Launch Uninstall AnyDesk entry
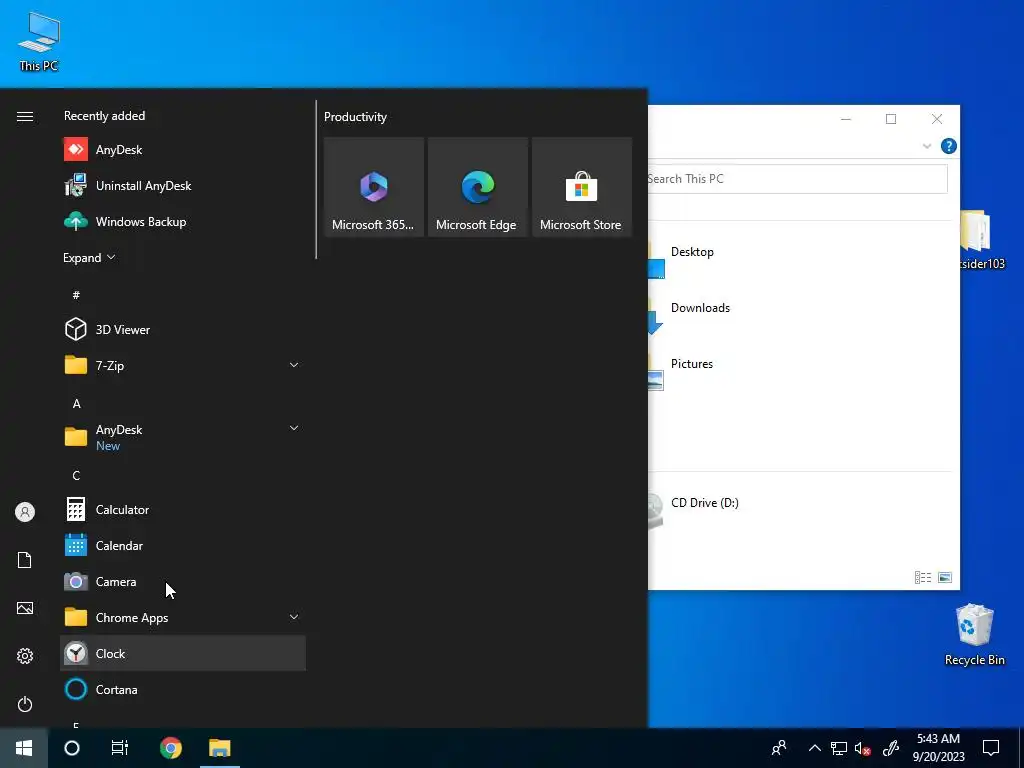The width and height of the screenshot is (1024, 768). (183, 185)
